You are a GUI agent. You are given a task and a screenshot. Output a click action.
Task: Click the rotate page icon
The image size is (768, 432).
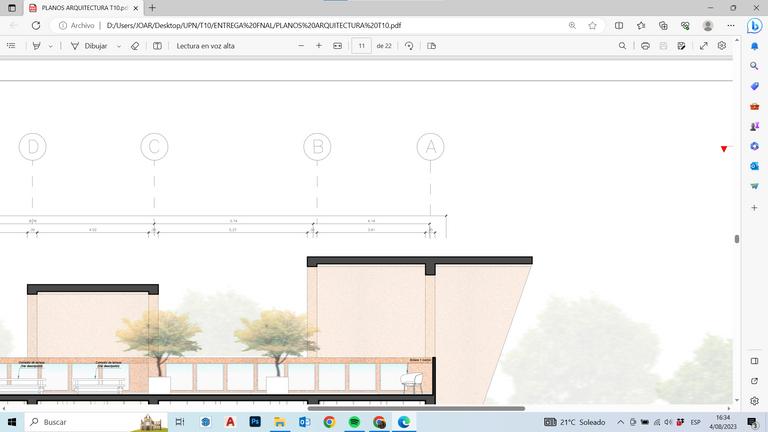point(409,46)
